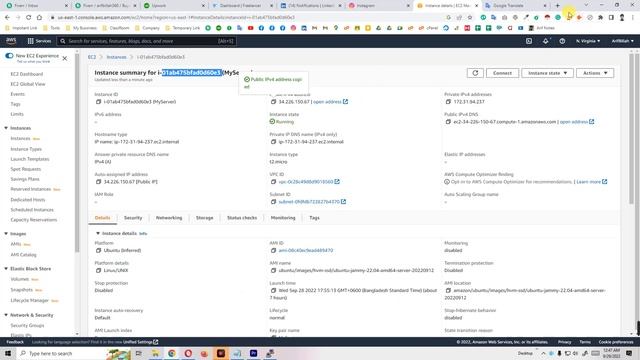Open the CloudShell icon in the top bar

pyautogui.click(x=529, y=41)
